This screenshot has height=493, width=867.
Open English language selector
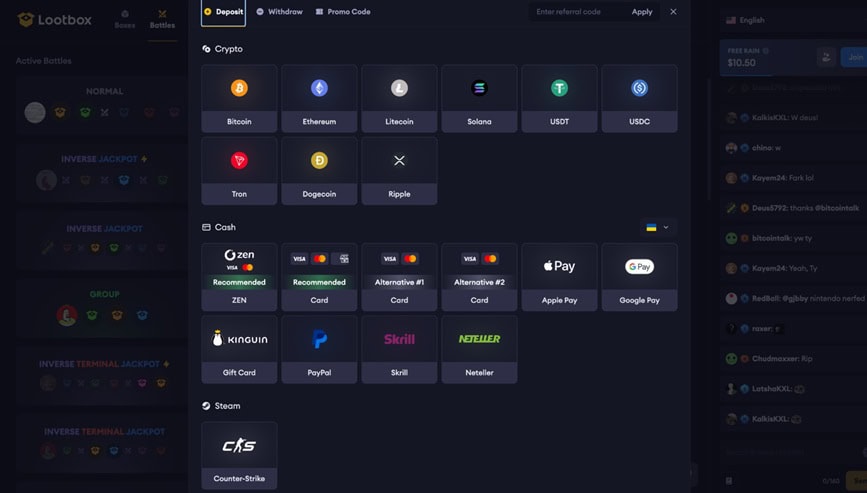click(x=745, y=20)
